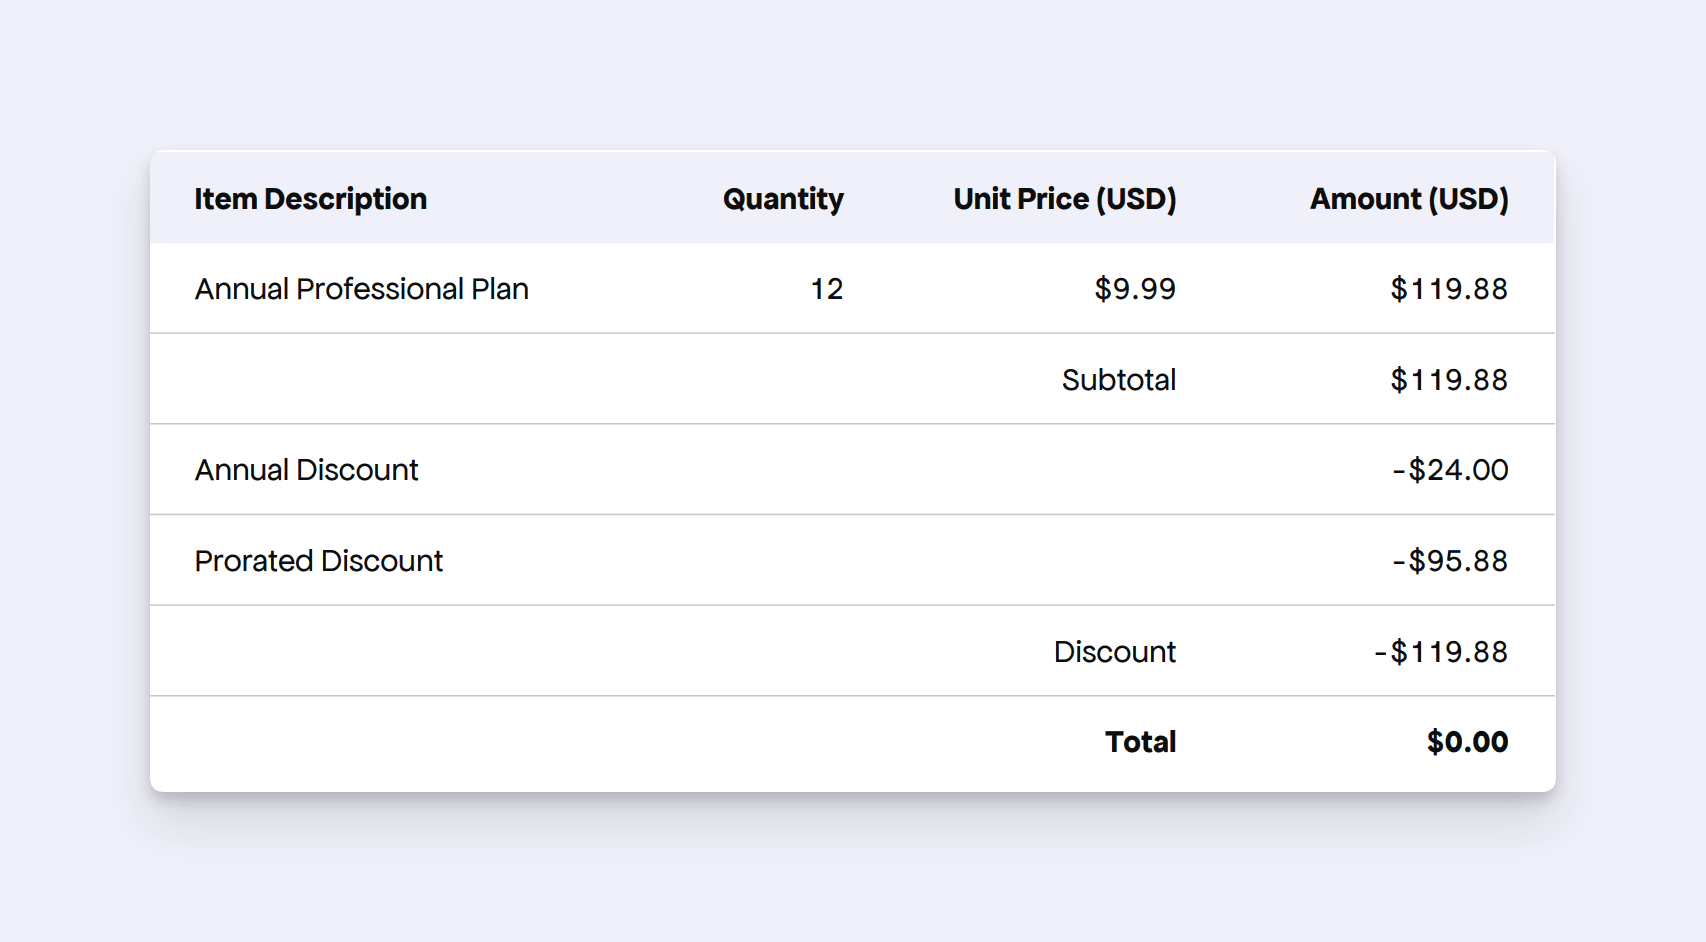Click the -$119.88 total discount value
This screenshot has height=942, width=1706.
[1440, 652]
